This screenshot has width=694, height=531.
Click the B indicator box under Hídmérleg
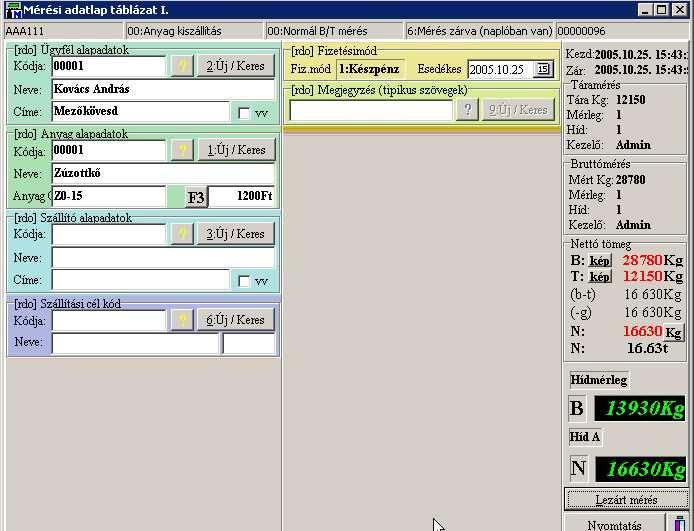[x=577, y=408]
